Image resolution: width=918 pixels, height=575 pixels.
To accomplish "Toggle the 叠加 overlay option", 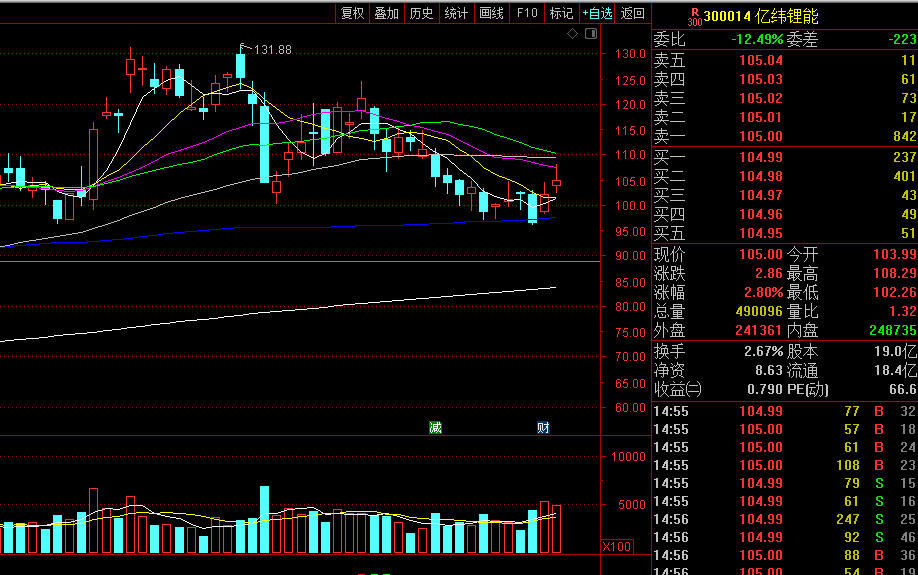I will (386, 13).
